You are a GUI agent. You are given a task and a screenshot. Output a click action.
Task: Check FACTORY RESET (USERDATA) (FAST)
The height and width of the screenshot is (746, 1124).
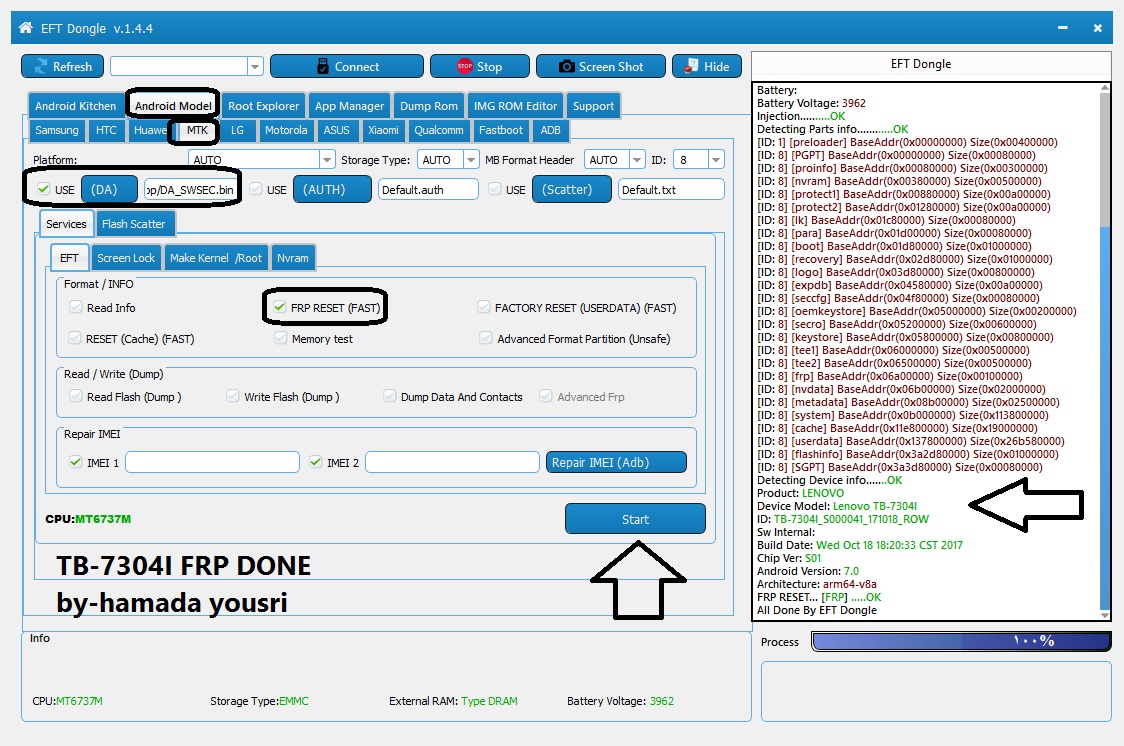[x=484, y=307]
